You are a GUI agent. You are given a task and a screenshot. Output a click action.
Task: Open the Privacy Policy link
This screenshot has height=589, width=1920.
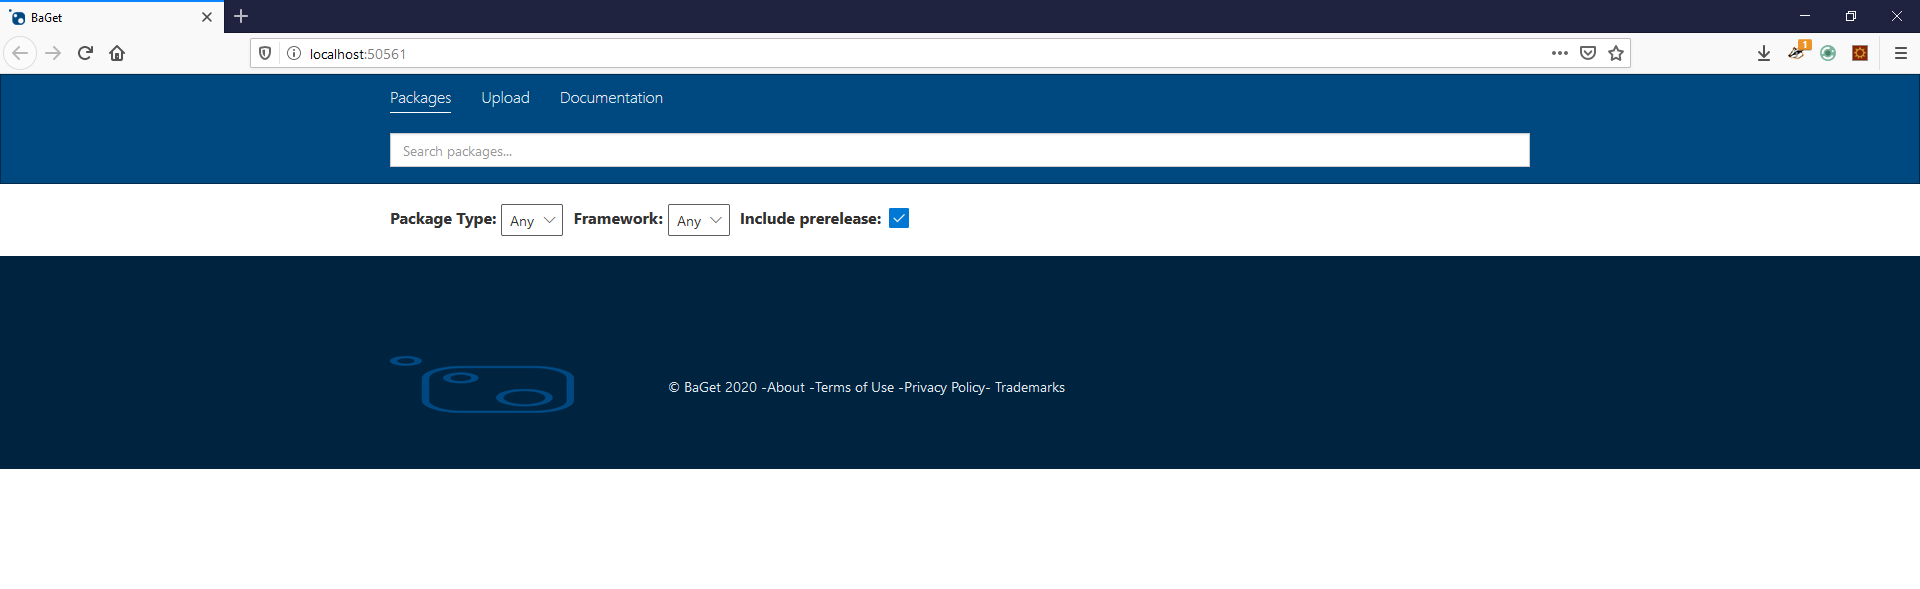(945, 387)
